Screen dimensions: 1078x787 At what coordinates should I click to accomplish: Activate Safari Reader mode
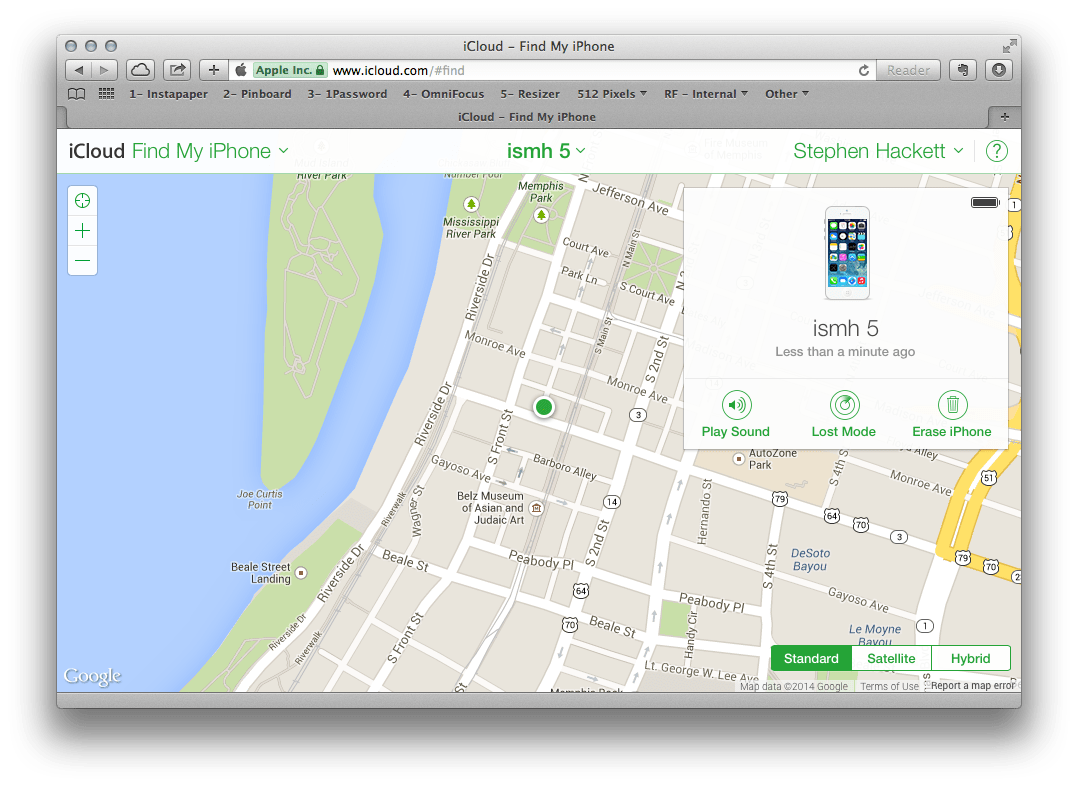pos(907,70)
